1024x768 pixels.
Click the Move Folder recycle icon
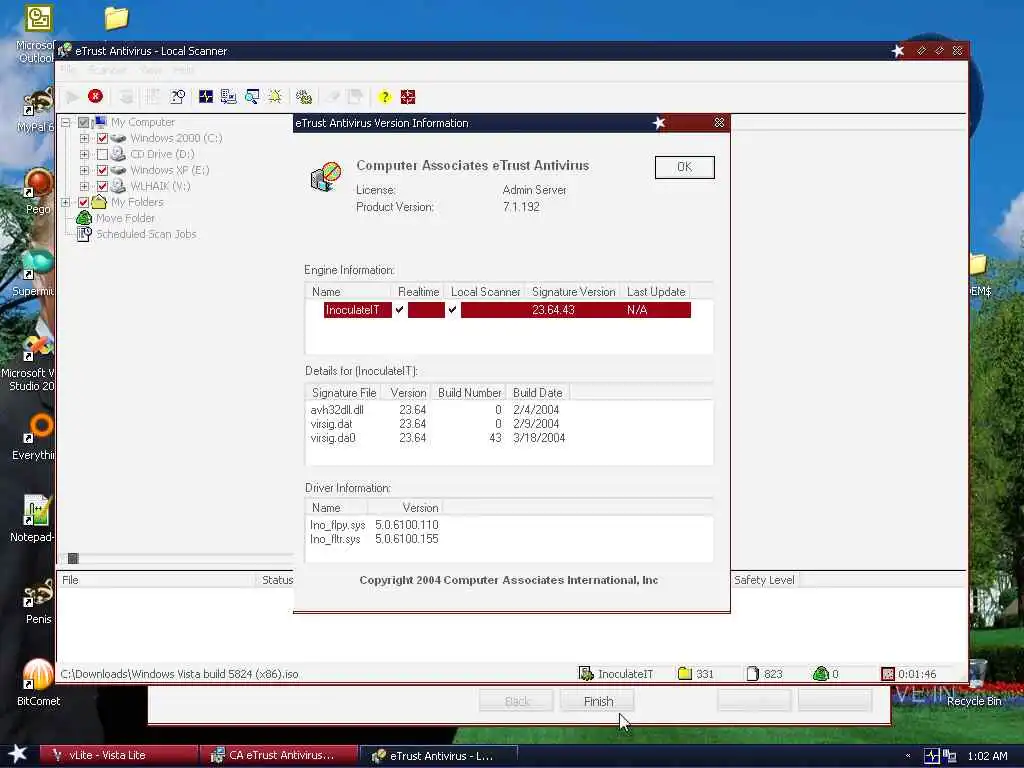click(x=84, y=218)
